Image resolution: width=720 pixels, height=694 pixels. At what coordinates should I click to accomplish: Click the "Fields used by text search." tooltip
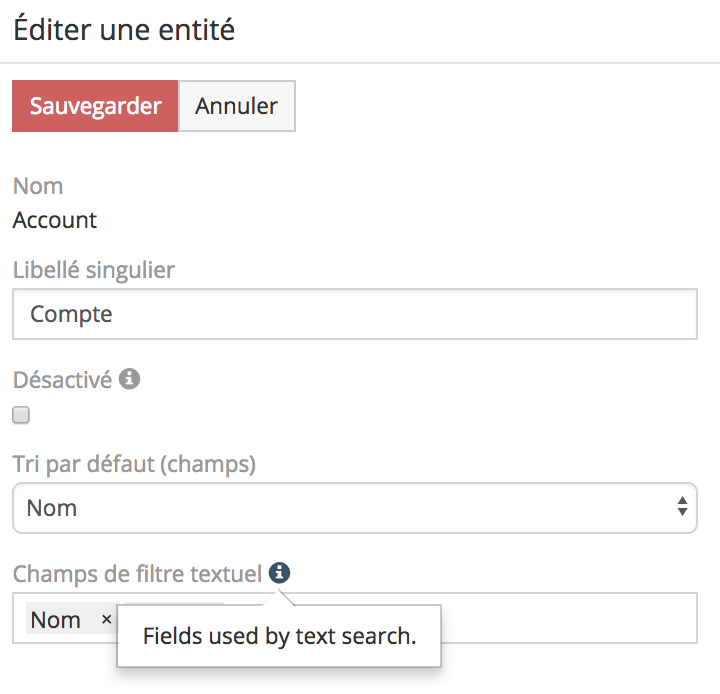(x=279, y=636)
